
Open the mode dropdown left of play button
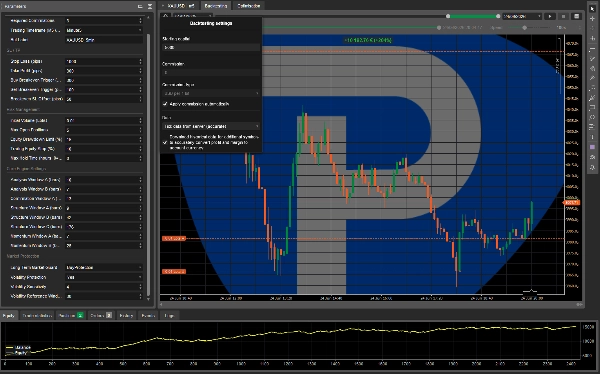click(x=522, y=16)
